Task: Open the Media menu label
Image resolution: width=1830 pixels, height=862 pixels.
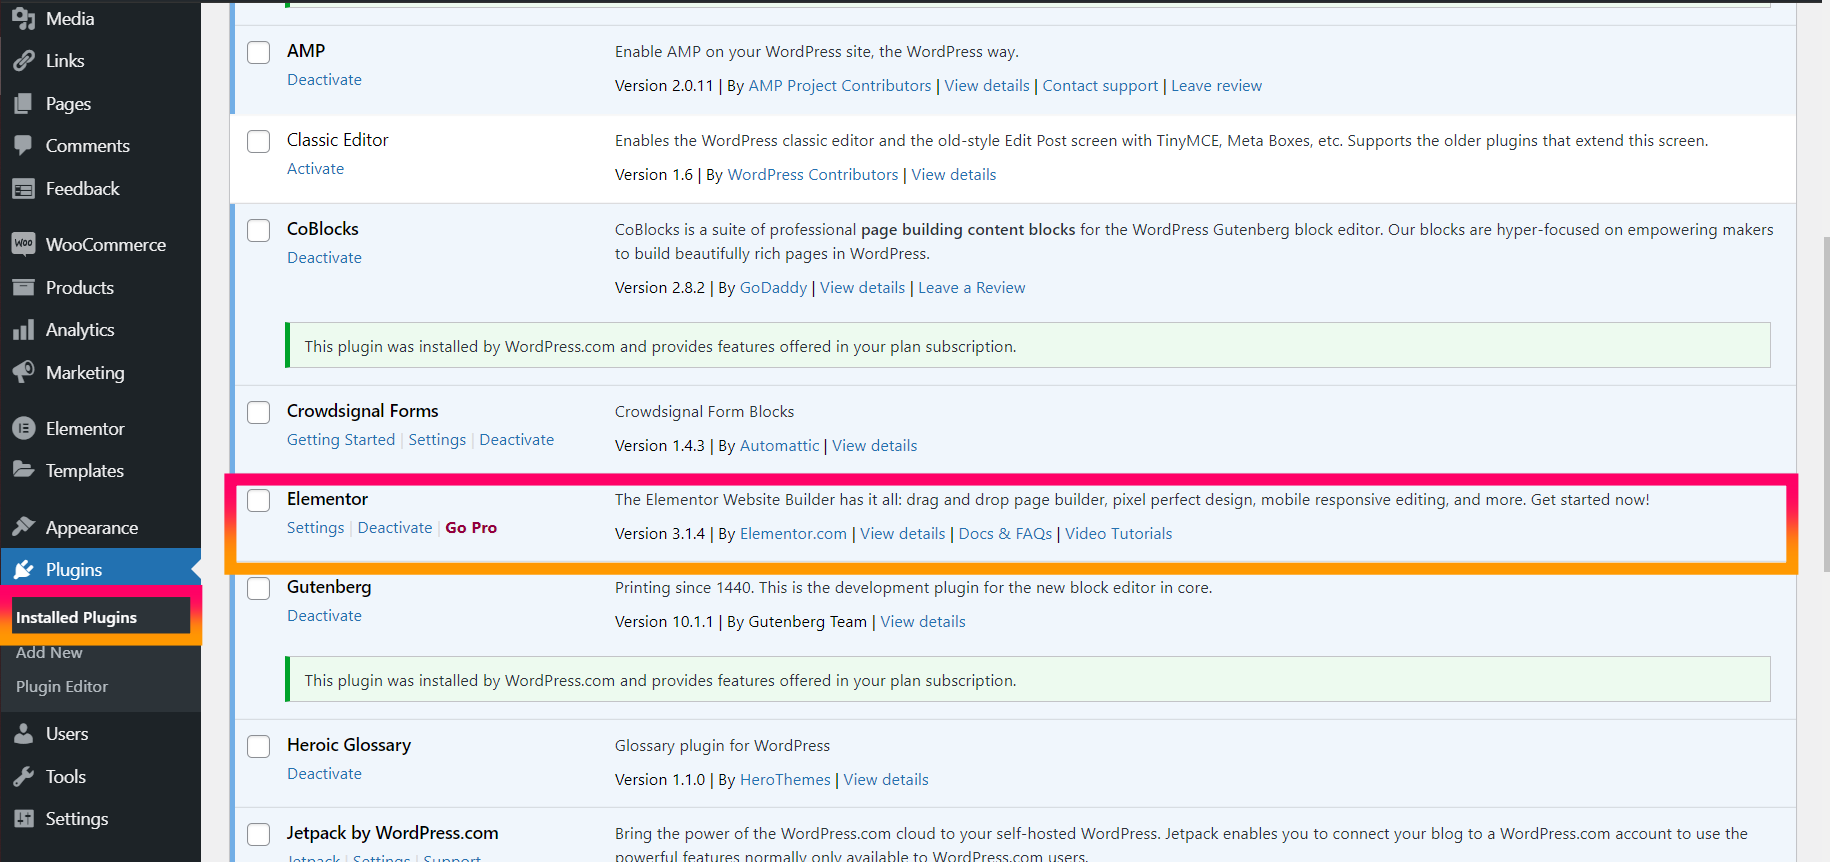Action: (x=70, y=18)
